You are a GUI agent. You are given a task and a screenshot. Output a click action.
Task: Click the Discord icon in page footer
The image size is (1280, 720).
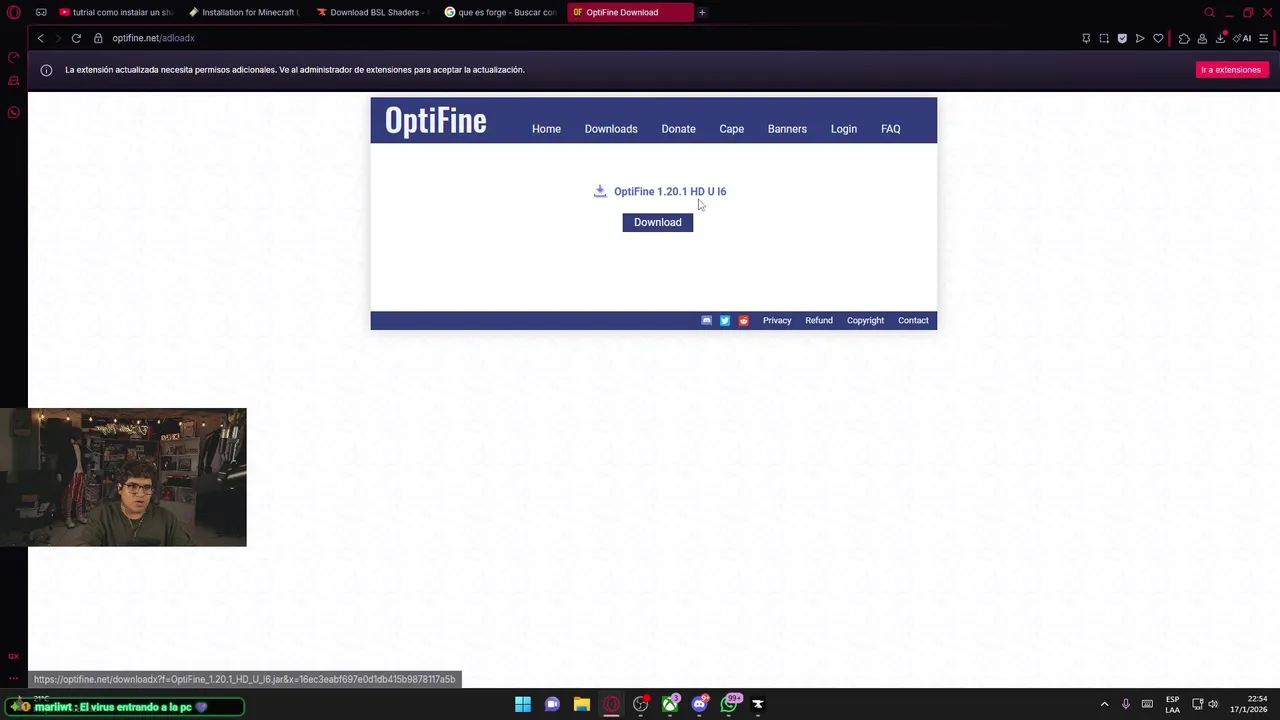click(x=707, y=321)
